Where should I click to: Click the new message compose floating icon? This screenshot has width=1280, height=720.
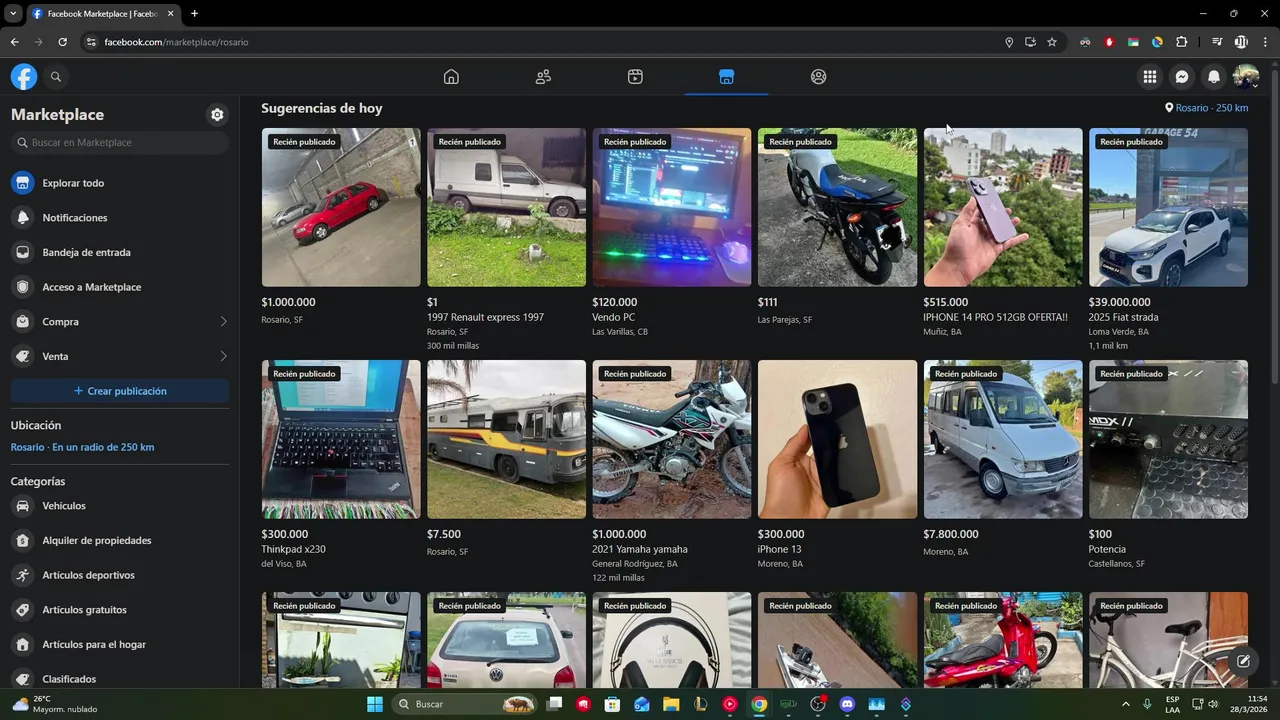pyautogui.click(x=1243, y=661)
